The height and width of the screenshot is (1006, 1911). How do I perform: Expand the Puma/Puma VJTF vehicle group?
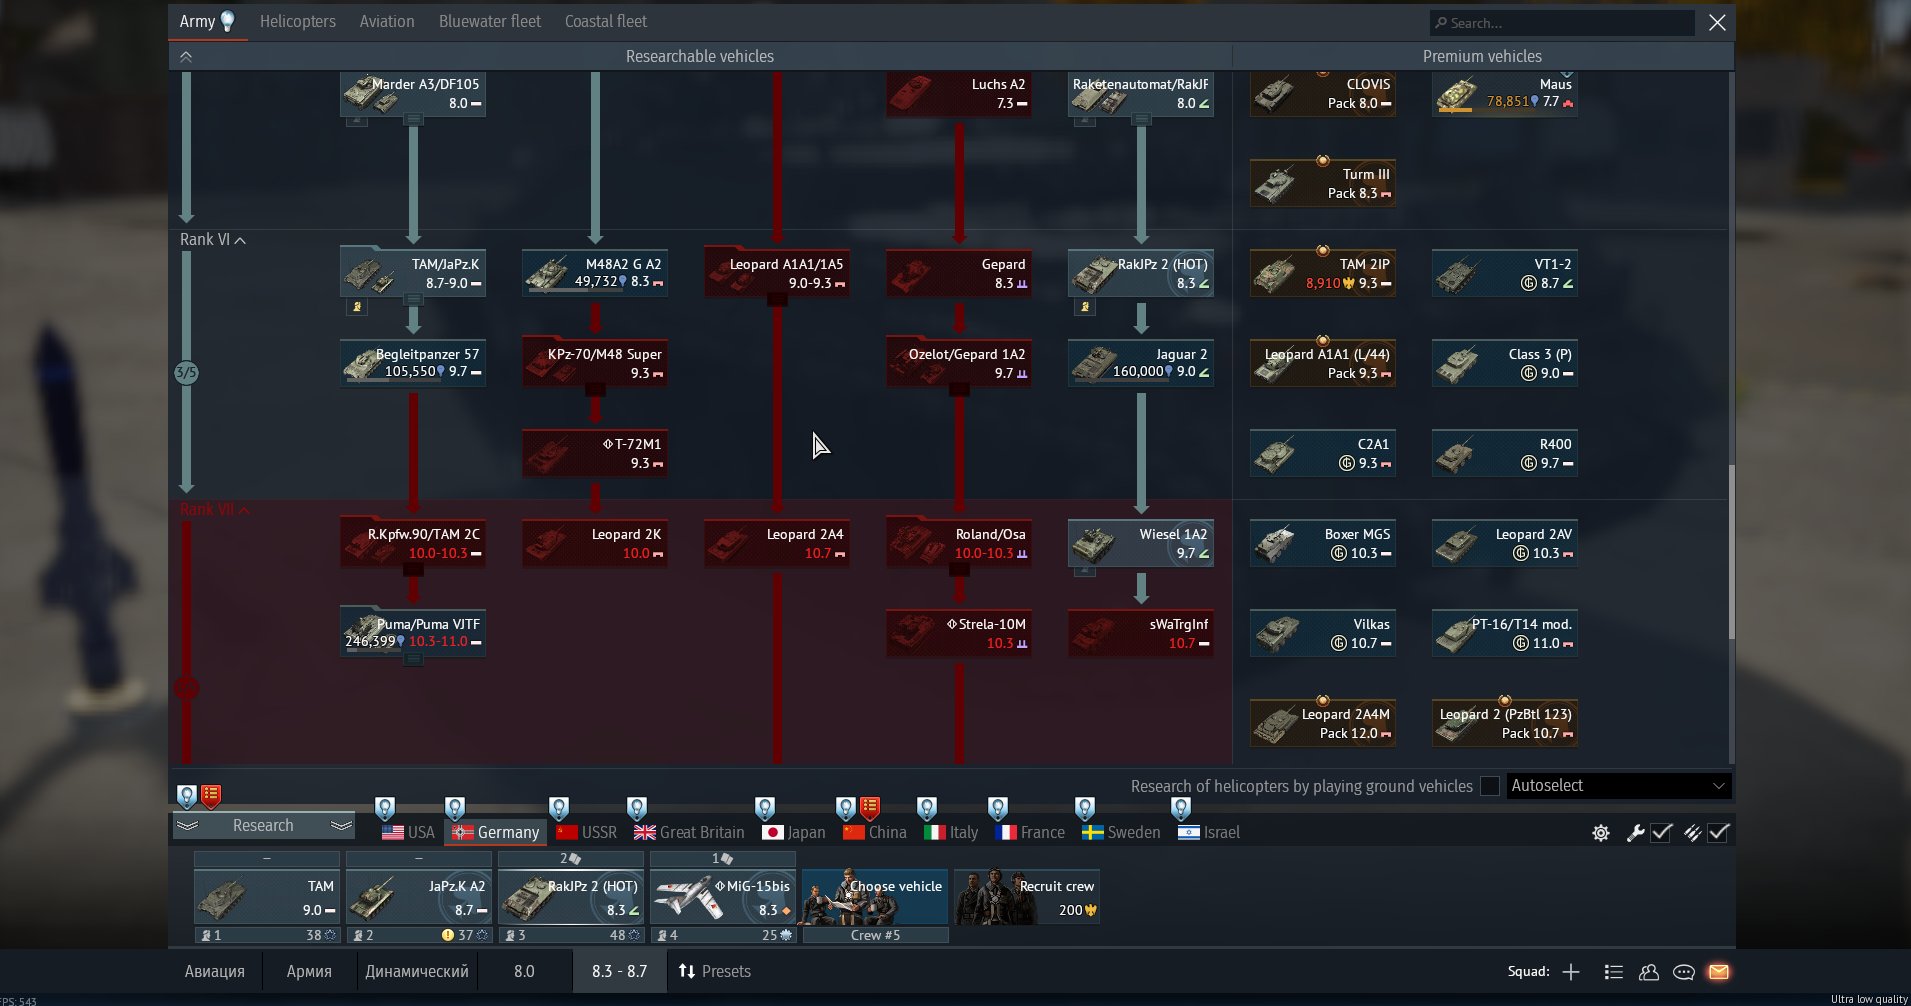[413, 660]
